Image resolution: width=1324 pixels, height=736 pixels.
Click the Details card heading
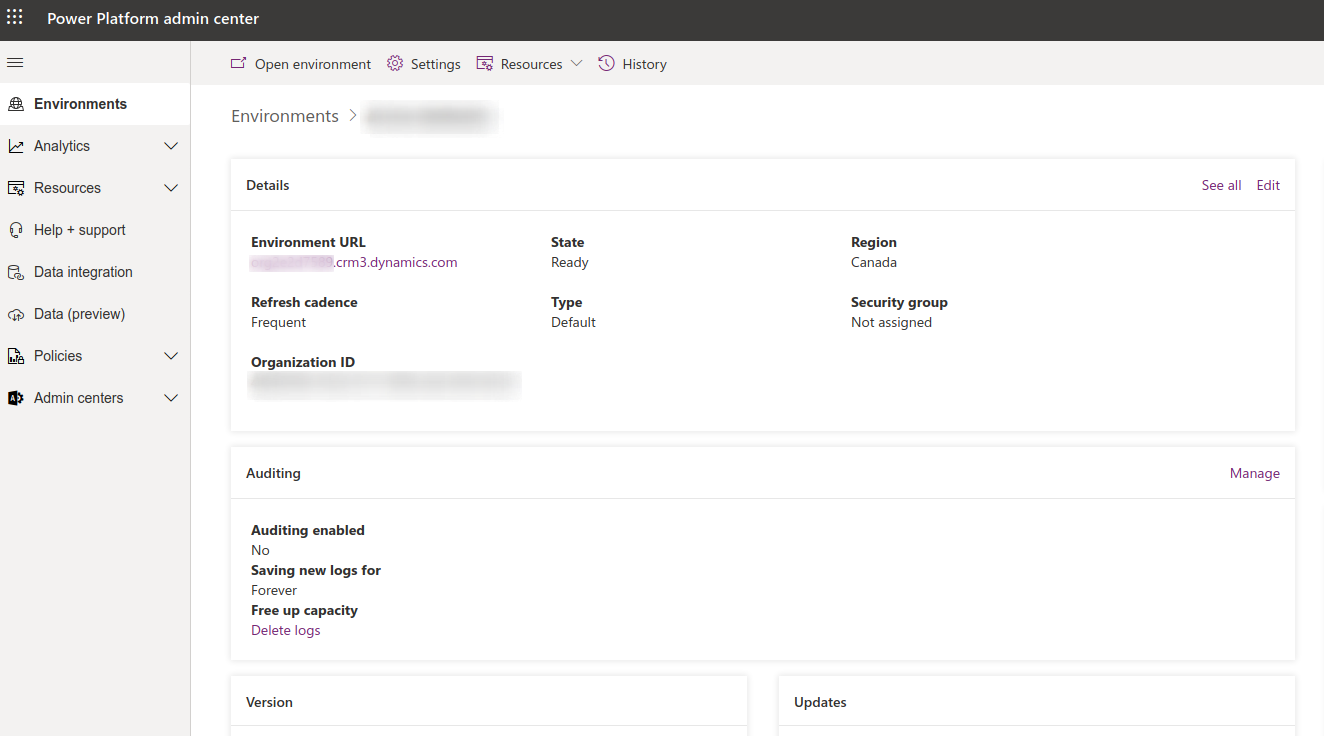268,185
